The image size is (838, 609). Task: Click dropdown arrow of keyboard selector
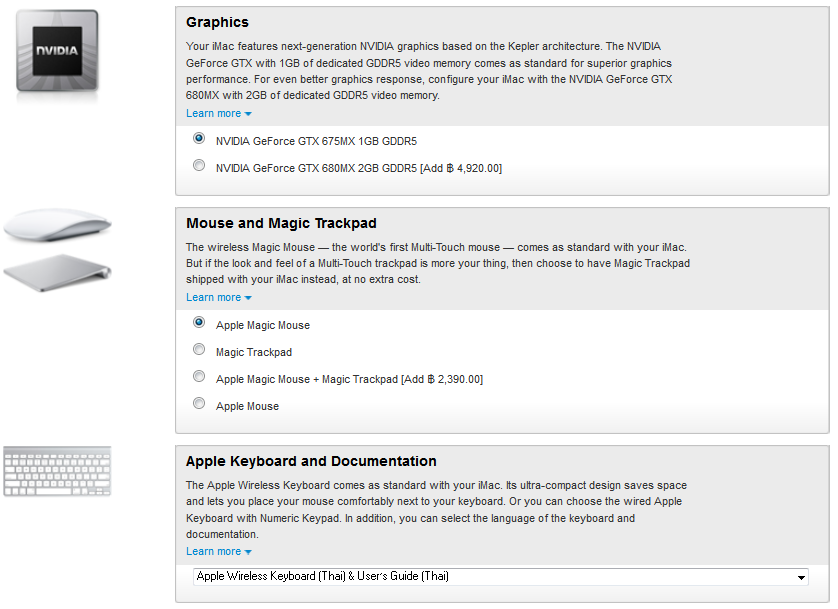(x=801, y=578)
